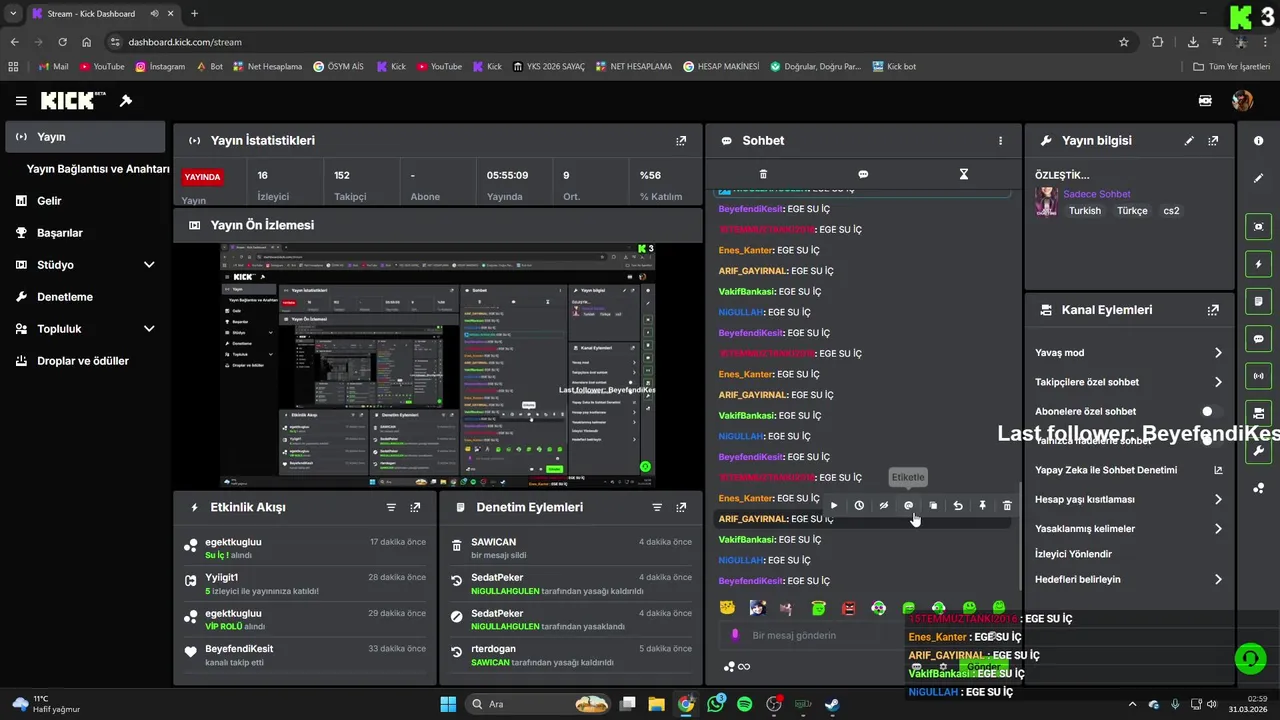Viewport: 1280px width, 720px height.
Task: Click İzleyici Yönlendir option
Action: [1073, 554]
